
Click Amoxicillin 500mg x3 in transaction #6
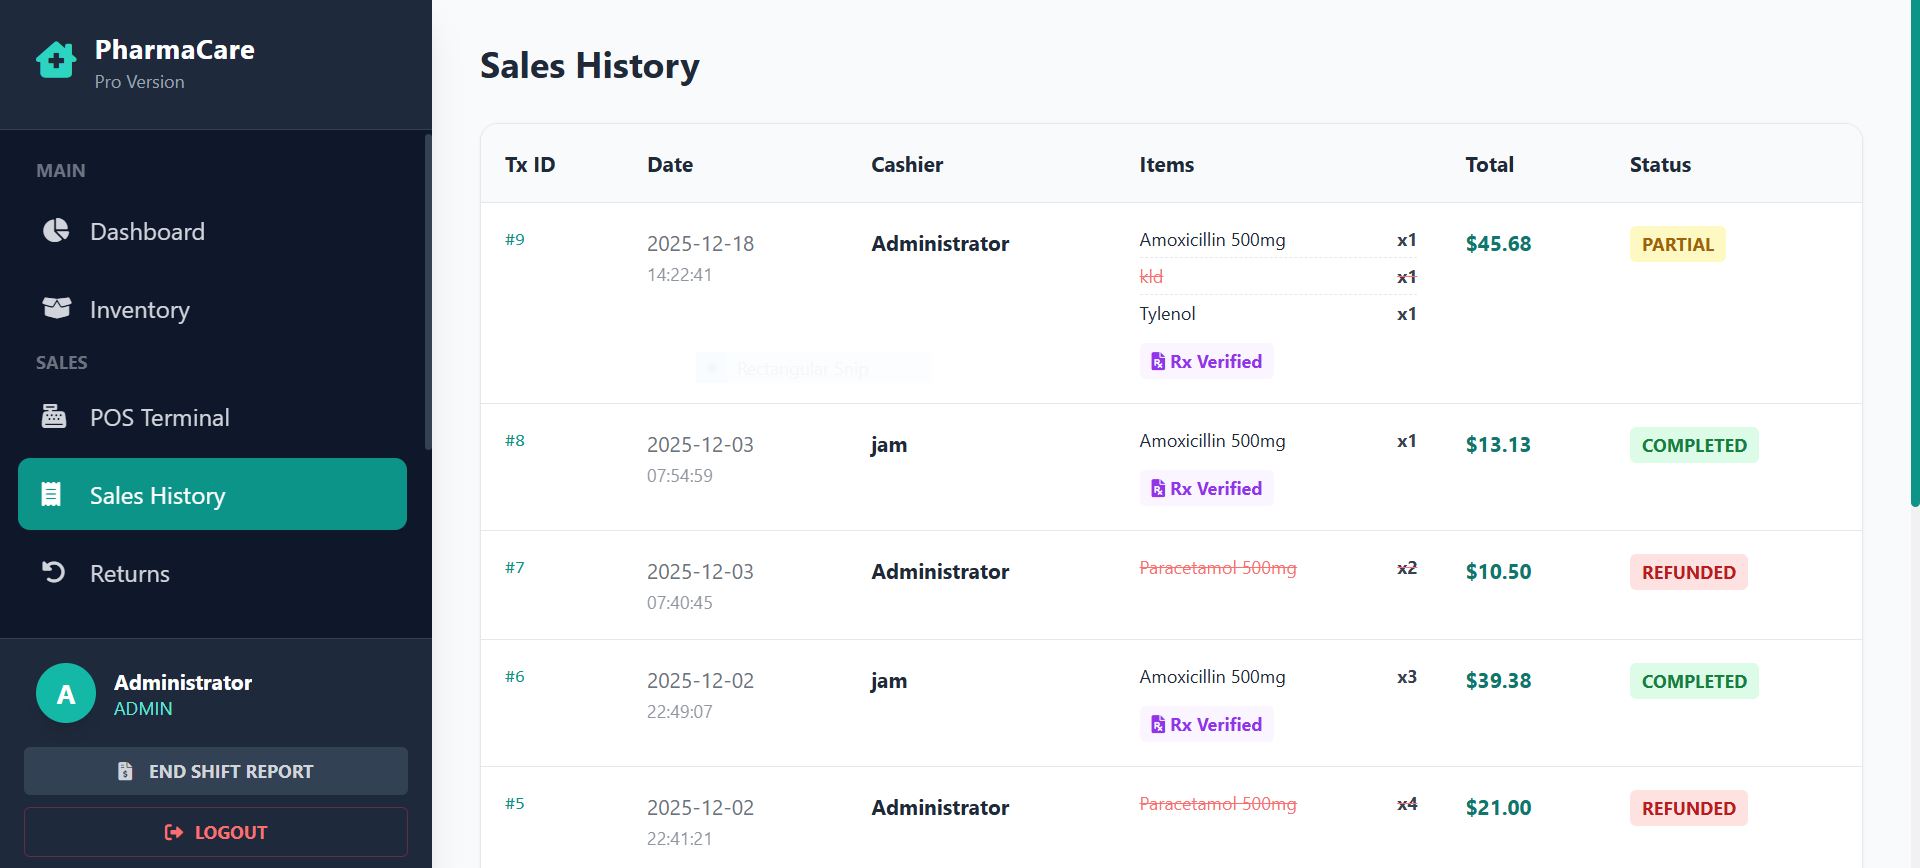[x=1212, y=677]
